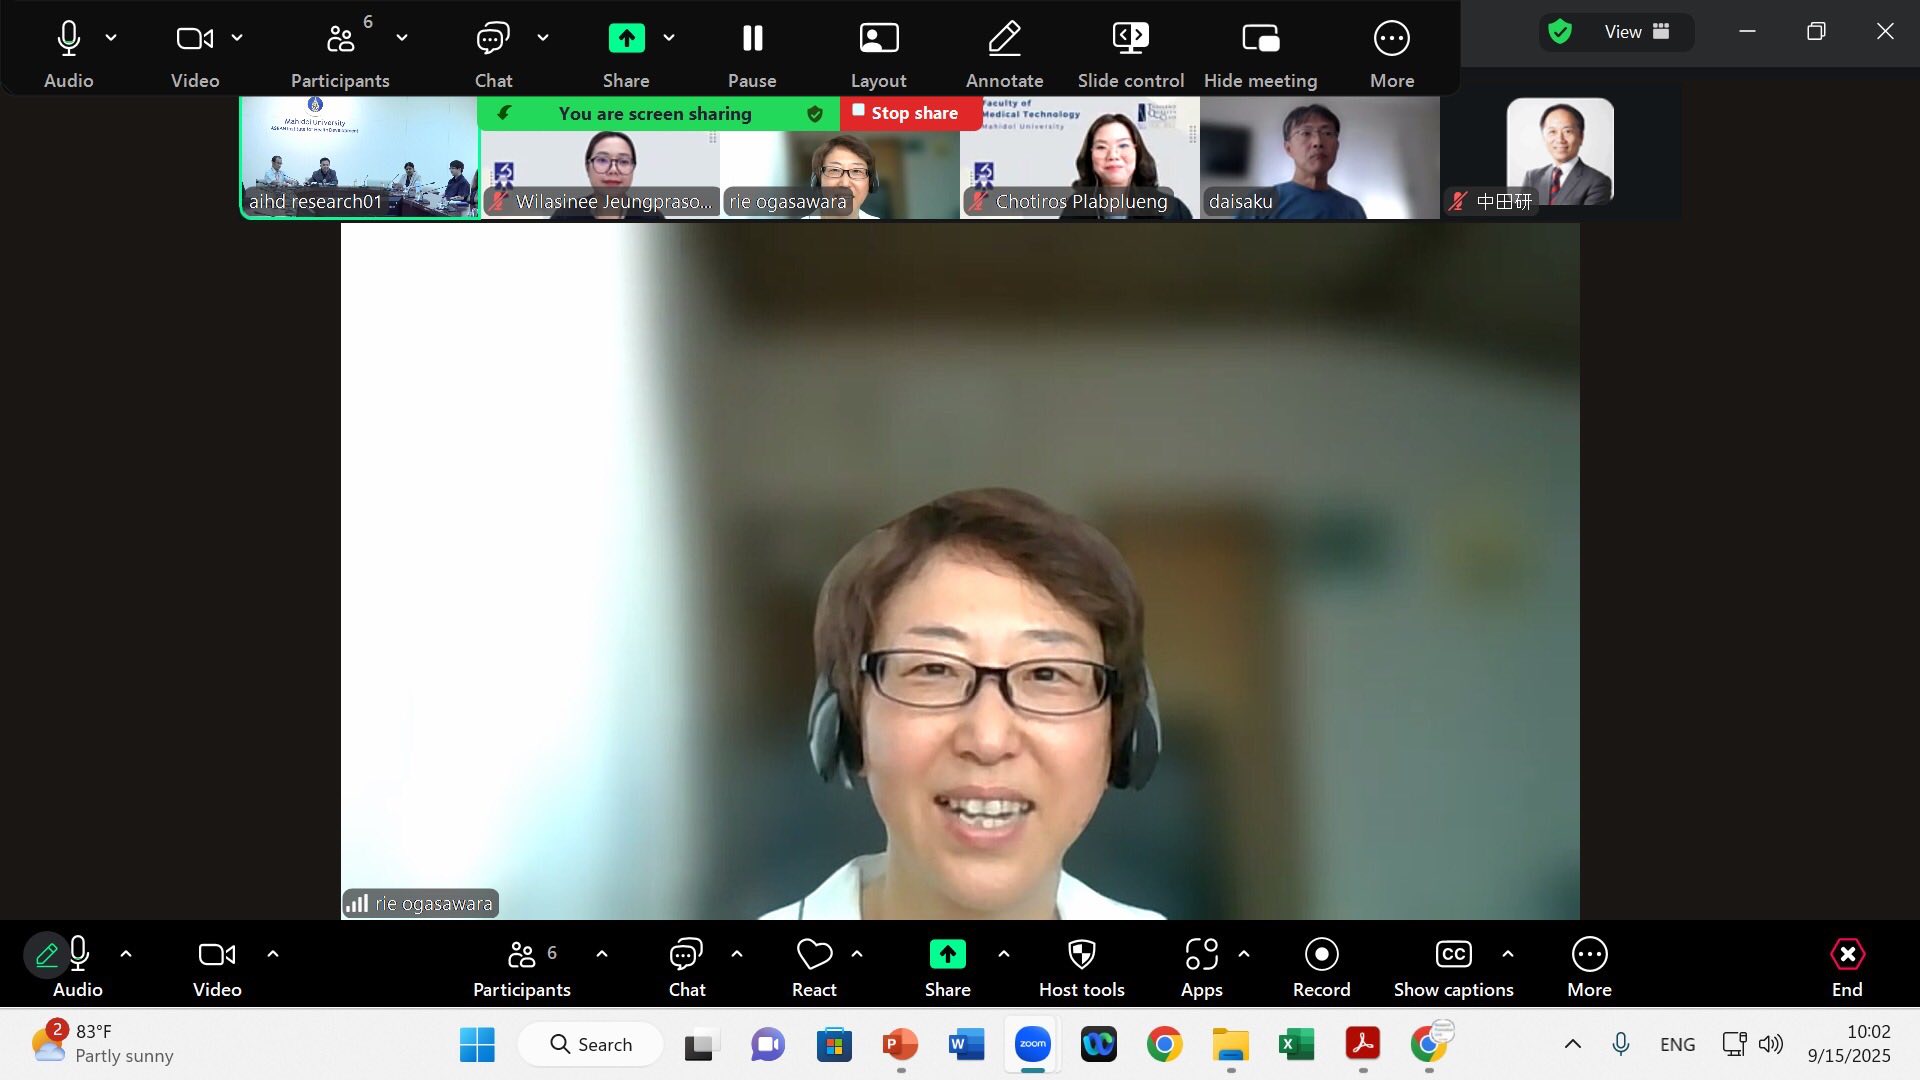This screenshot has width=1920, height=1080.
Task: Select daisaku's video thumbnail
Action: click(1319, 158)
